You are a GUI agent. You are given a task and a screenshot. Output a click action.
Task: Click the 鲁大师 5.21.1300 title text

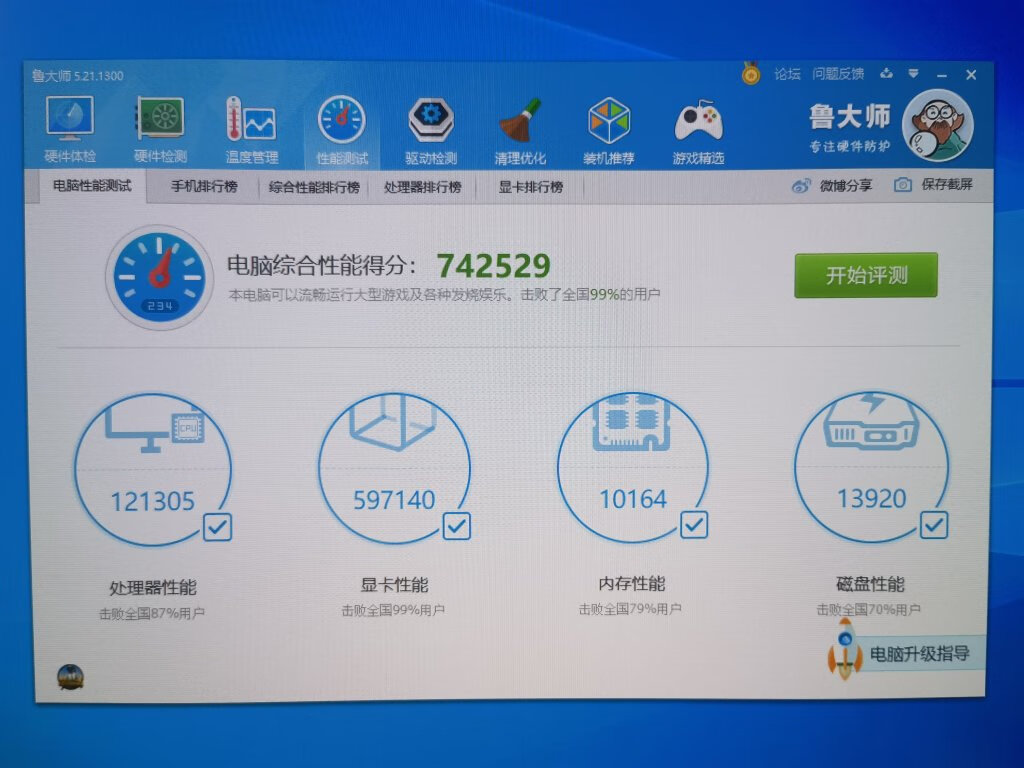click(x=78, y=76)
